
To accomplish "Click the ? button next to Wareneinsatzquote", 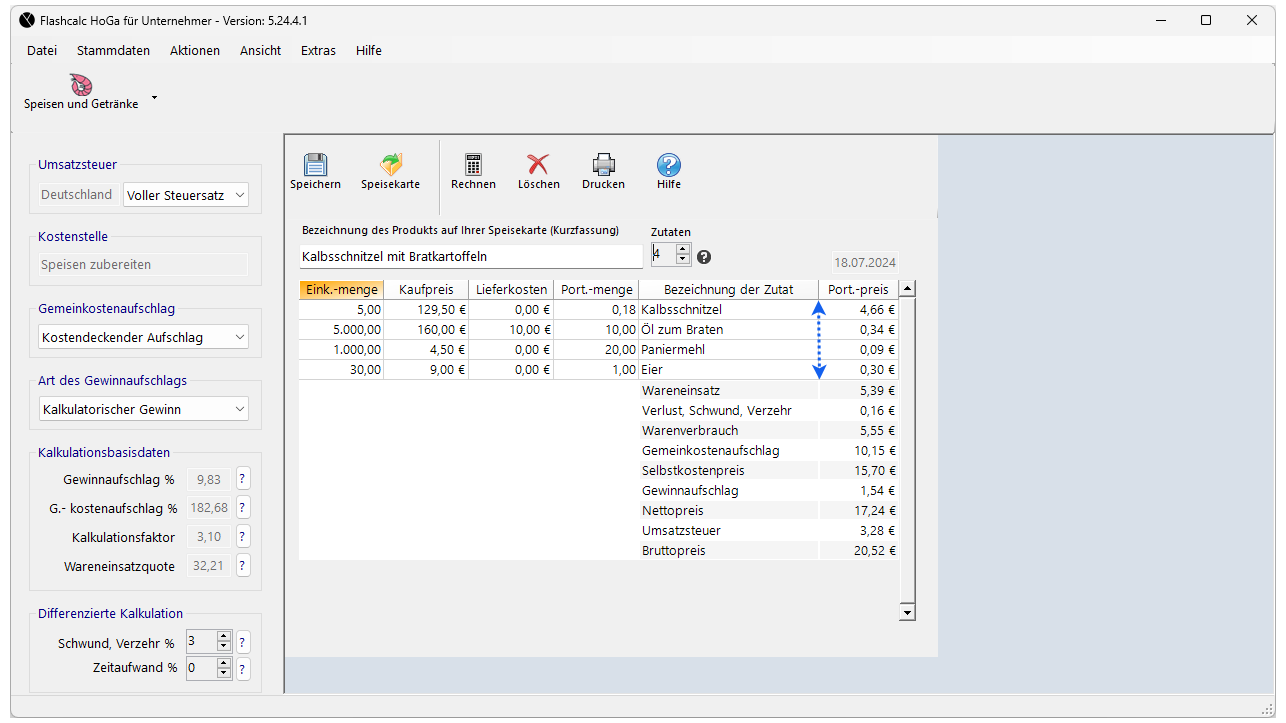I will click(x=243, y=566).
